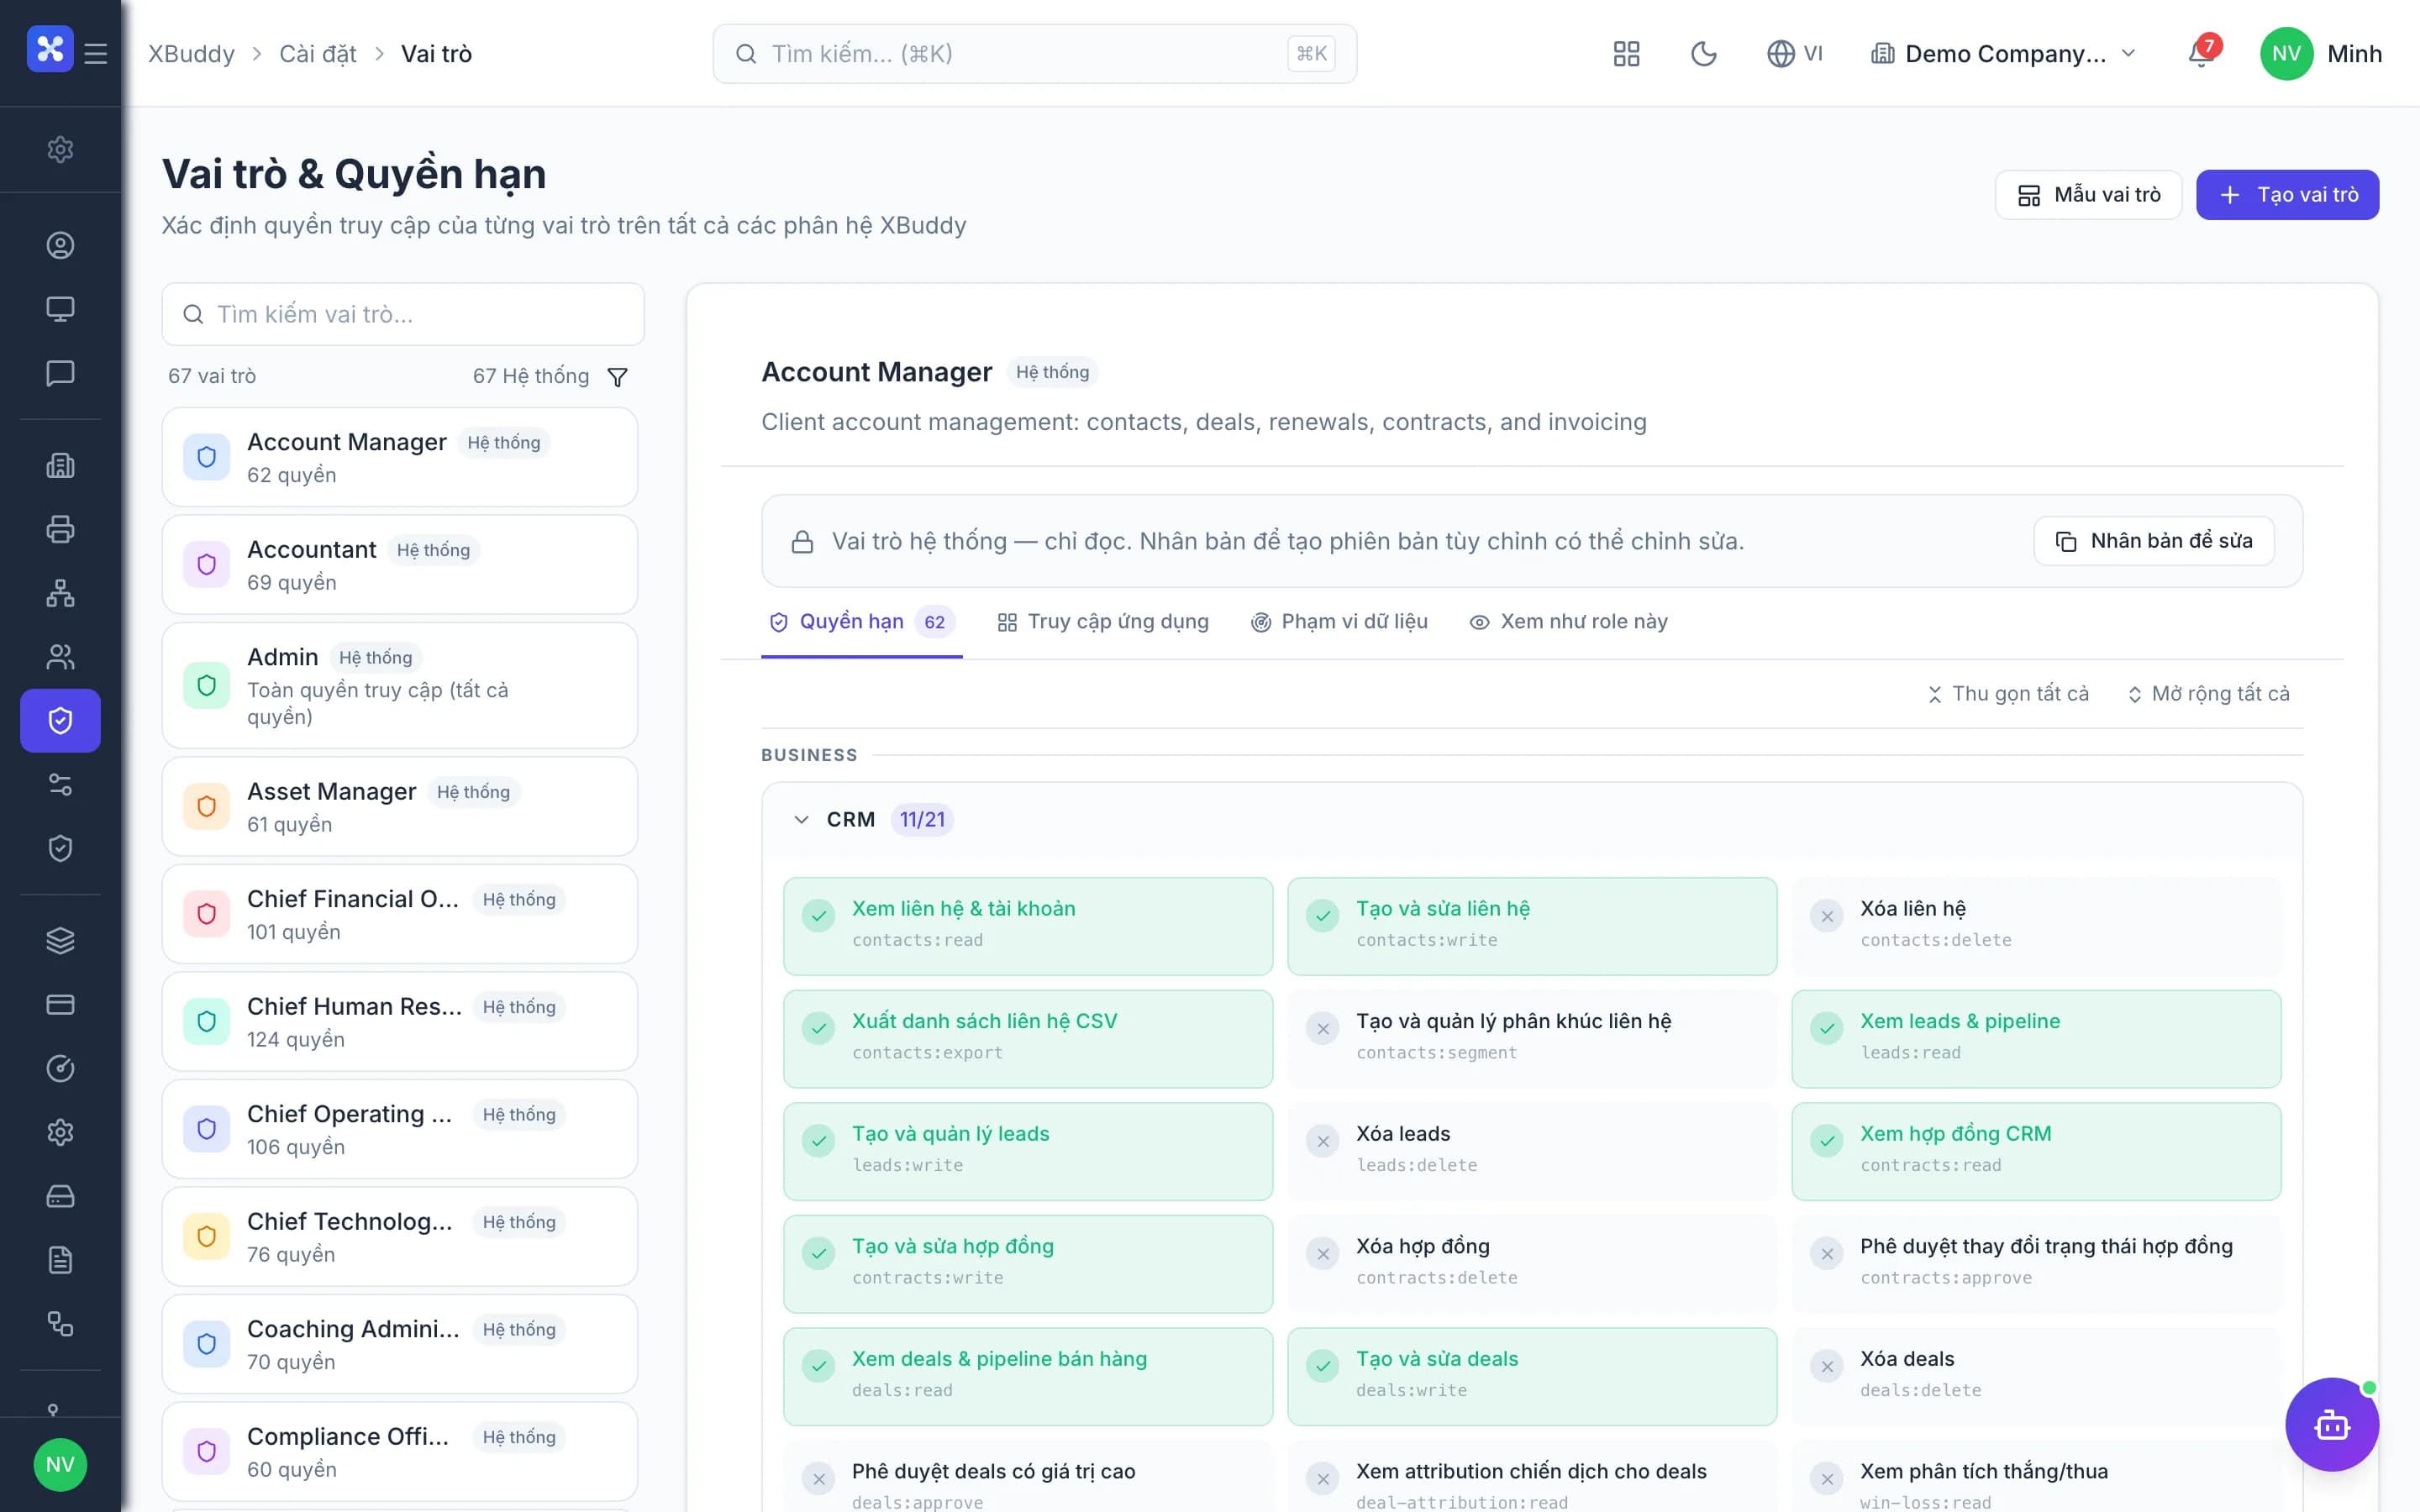Click 'Nhân bản để sửa' button
This screenshot has width=2420, height=1512.
click(2154, 541)
